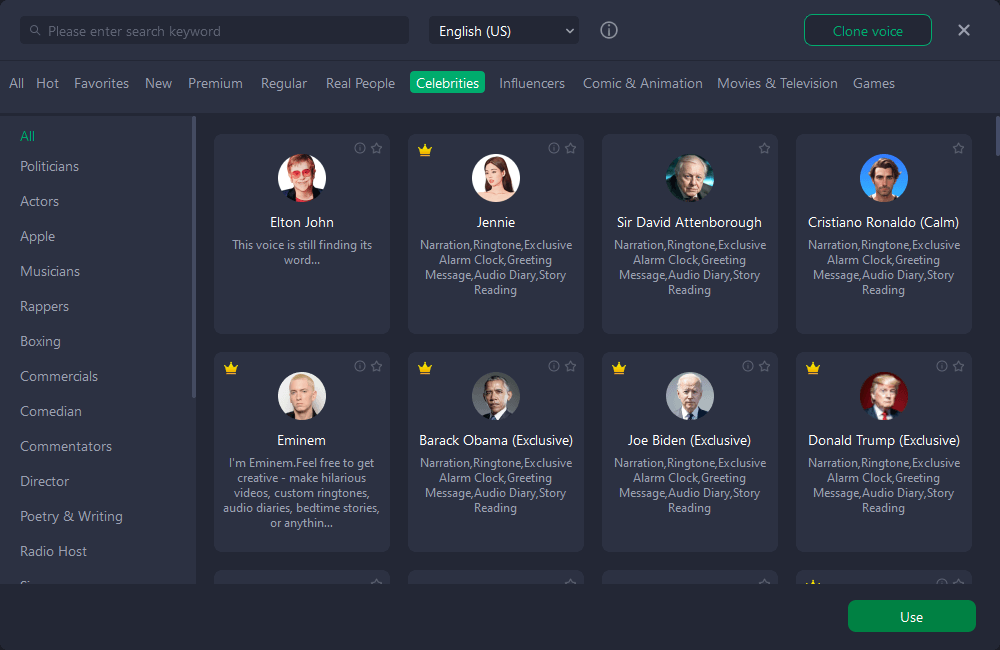The image size is (1000, 650).
Task: Click info icon on Jennie voice card
Action: coord(554,148)
